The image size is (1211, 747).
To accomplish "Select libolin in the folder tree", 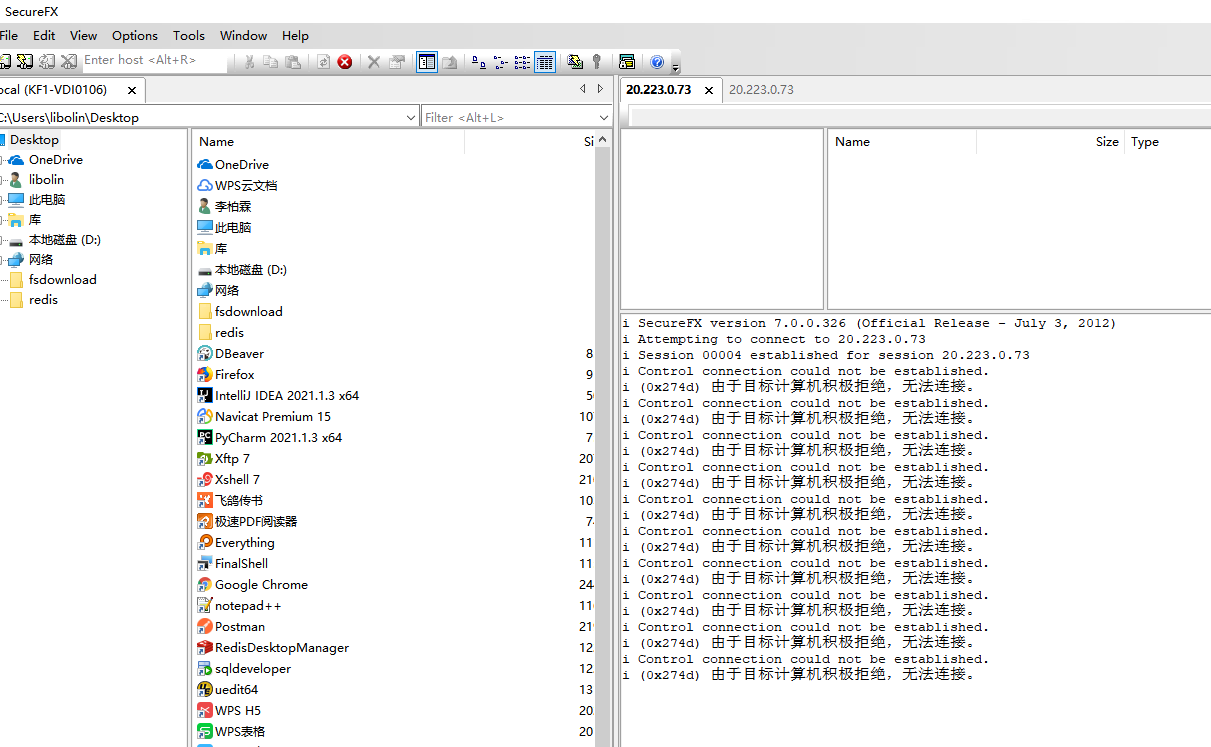I will 46,180.
